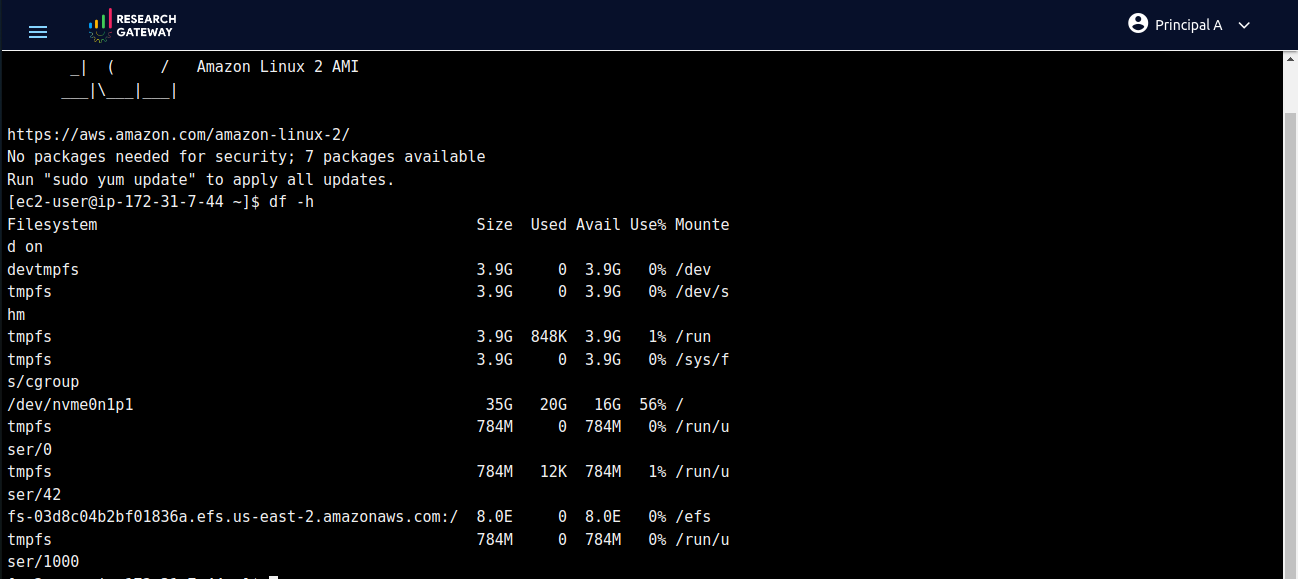Image resolution: width=1298 pixels, height=579 pixels.
Task: Click the 'df -h' command text
Action: tap(292, 202)
